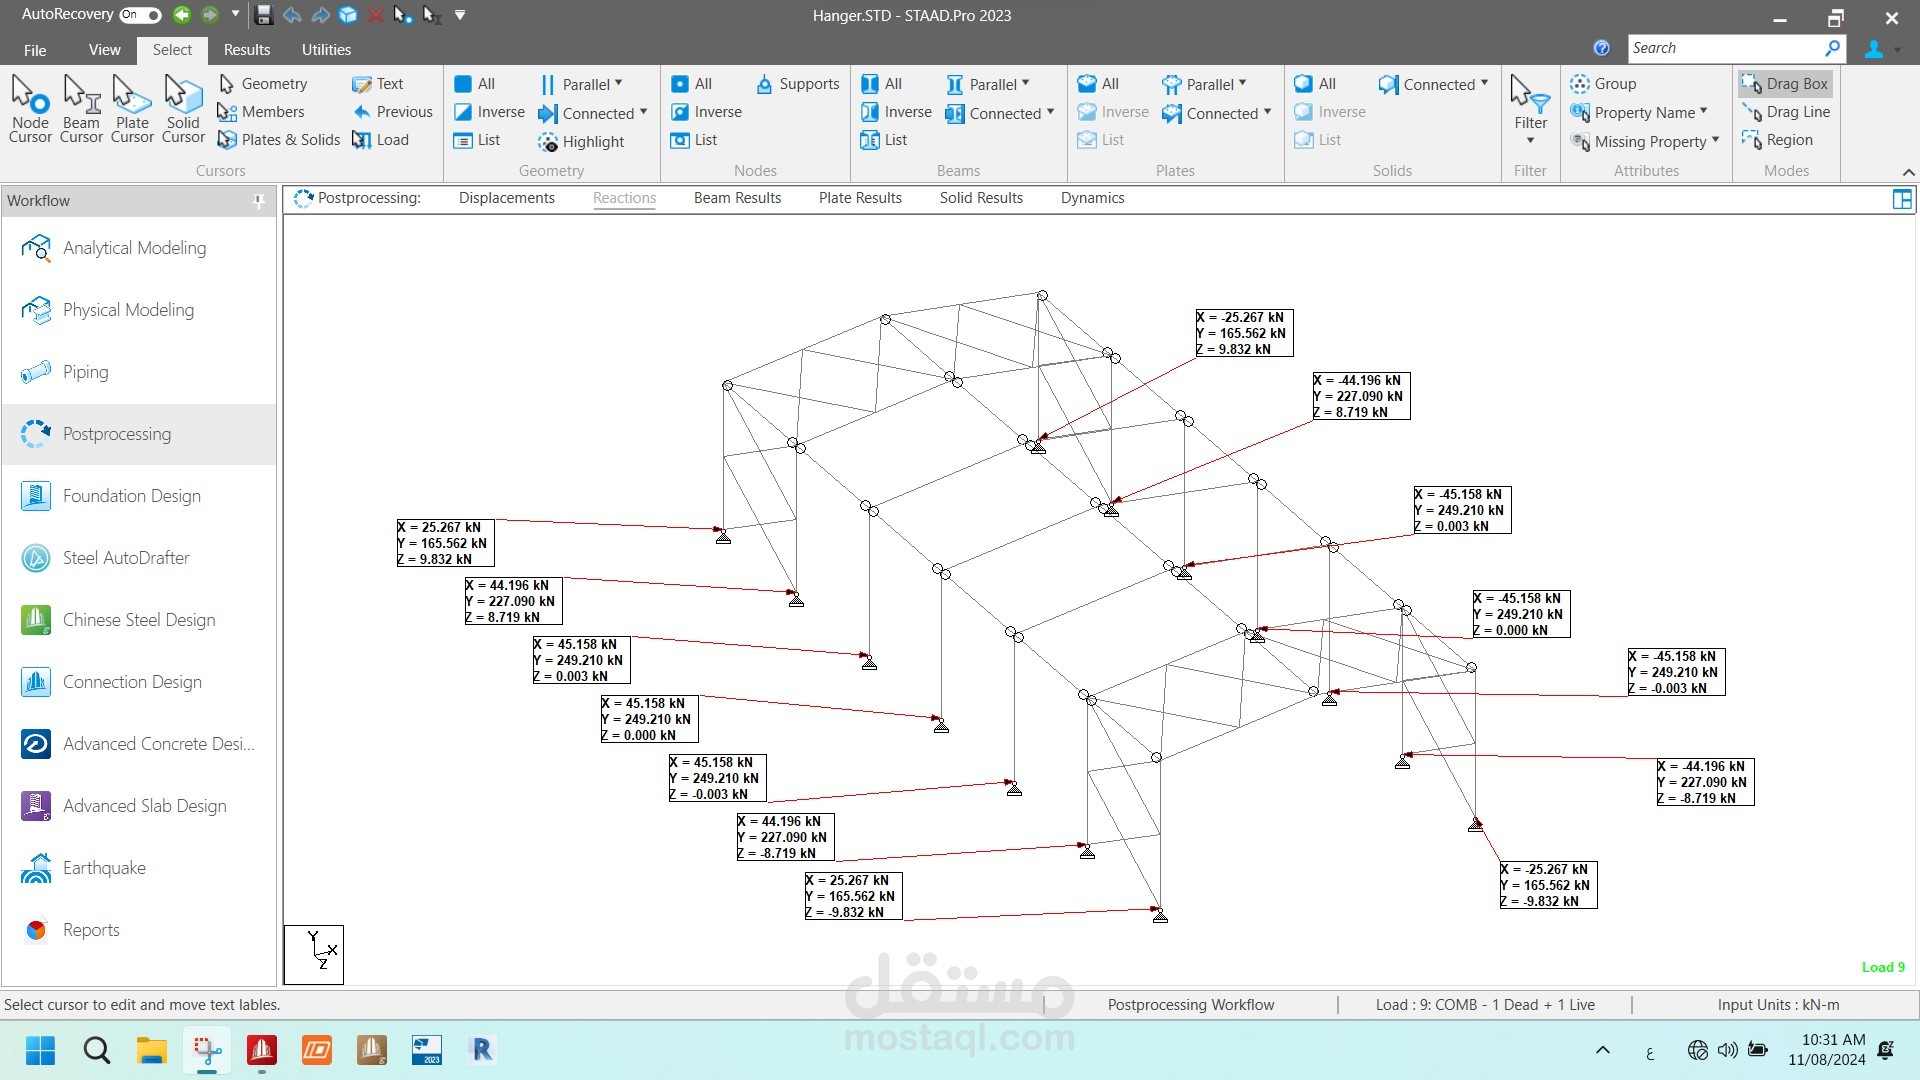The width and height of the screenshot is (1920, 1080).
Task: Click the Supports nodes button
Action: pyautogui.click(x=798, y=84)
